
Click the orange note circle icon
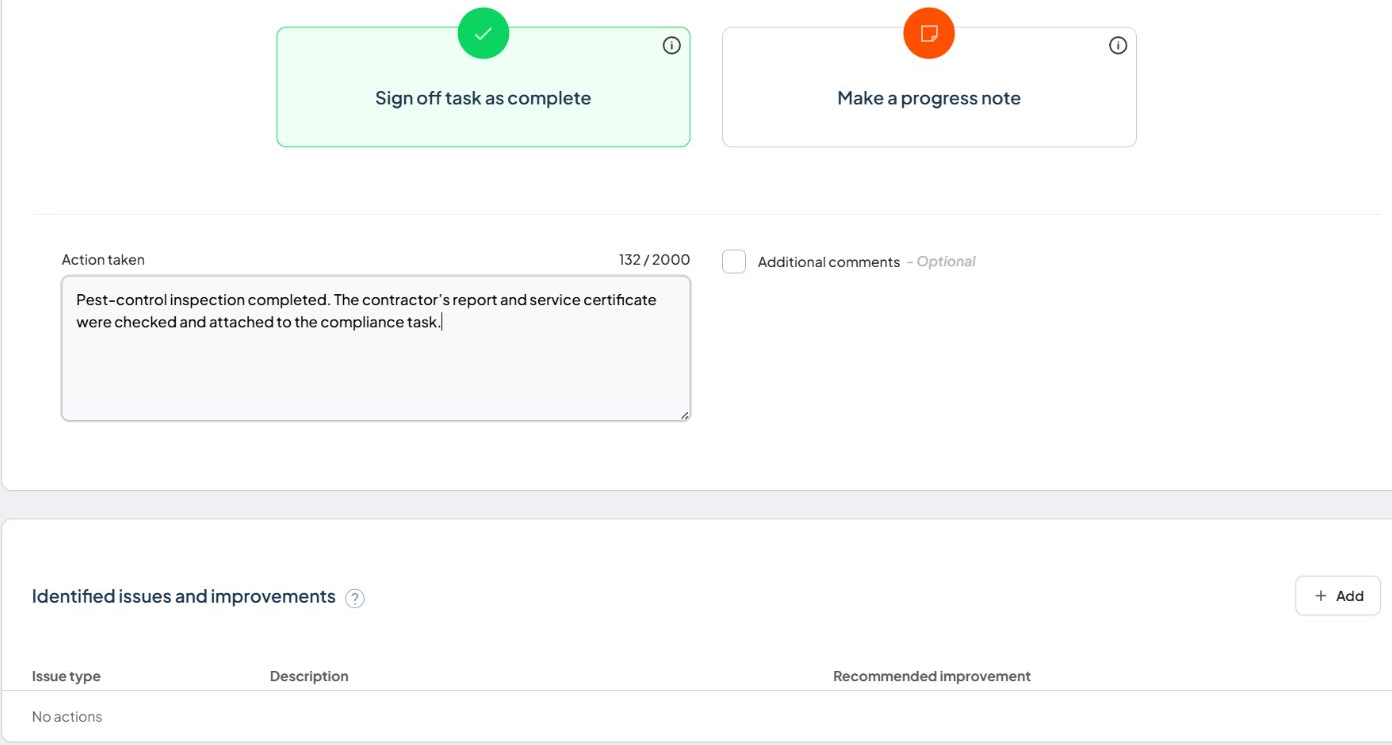pos(929,33)
